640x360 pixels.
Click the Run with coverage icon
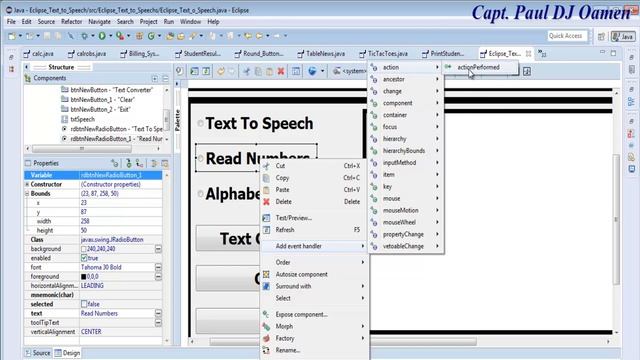point(120,36)
